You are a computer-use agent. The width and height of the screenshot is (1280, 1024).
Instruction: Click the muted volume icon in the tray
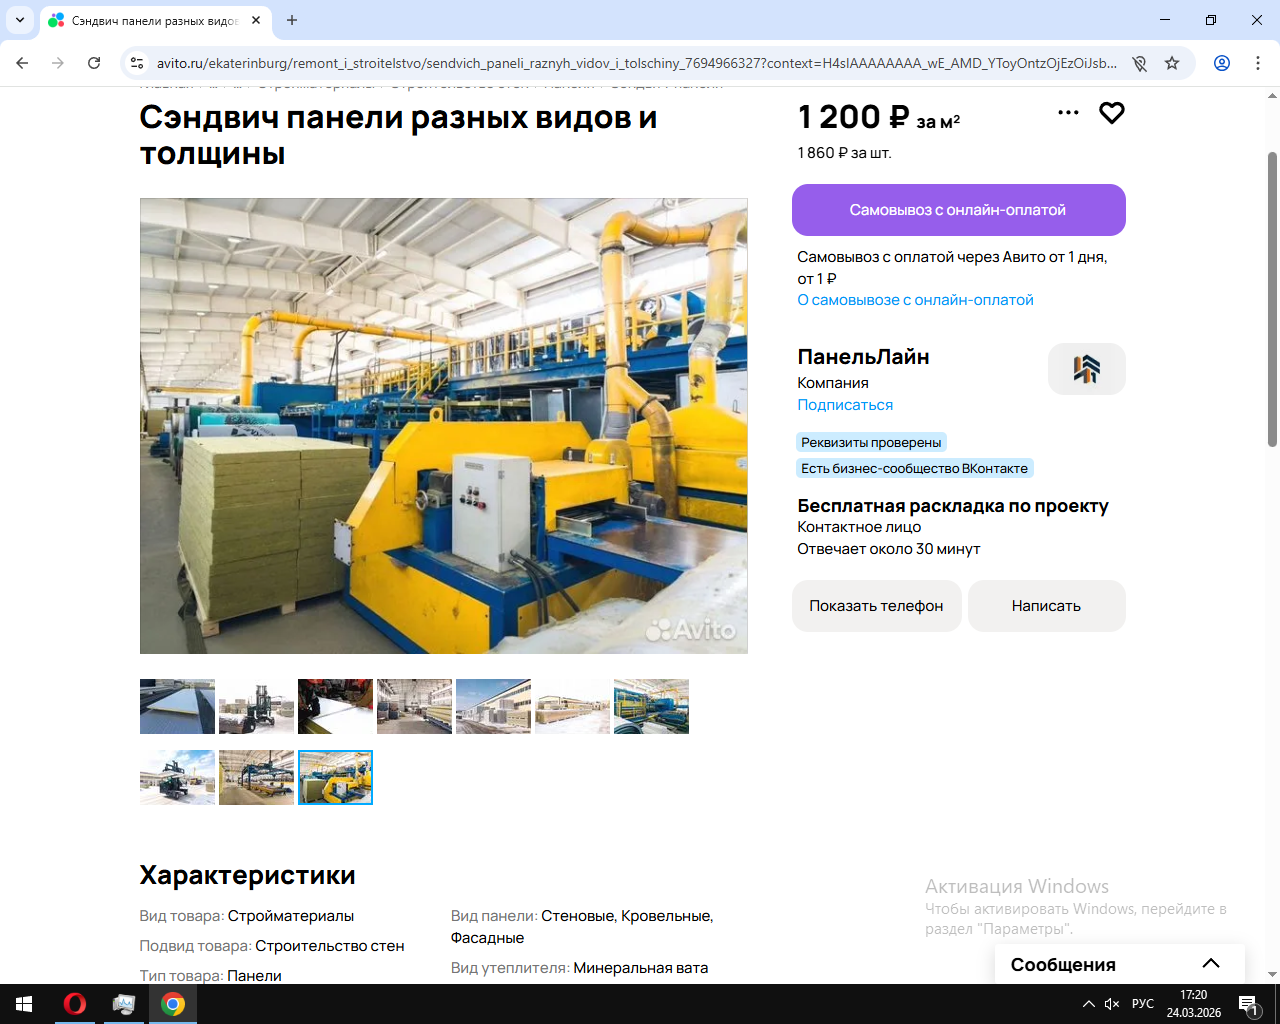[1112, 1004]
